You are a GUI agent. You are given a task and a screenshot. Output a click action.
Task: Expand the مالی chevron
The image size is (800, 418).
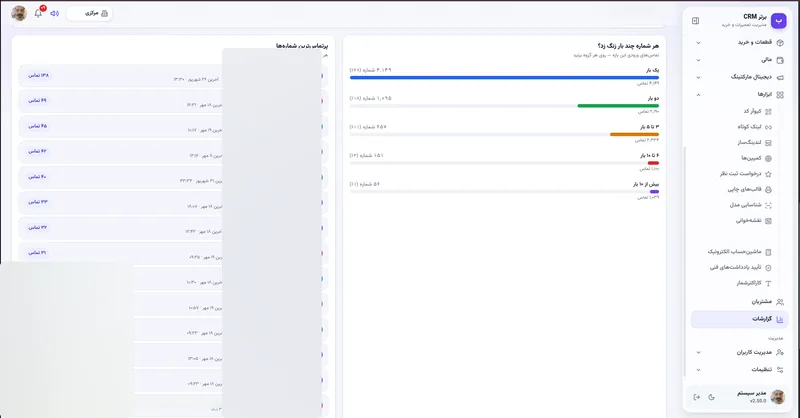(x=698, y=60)
